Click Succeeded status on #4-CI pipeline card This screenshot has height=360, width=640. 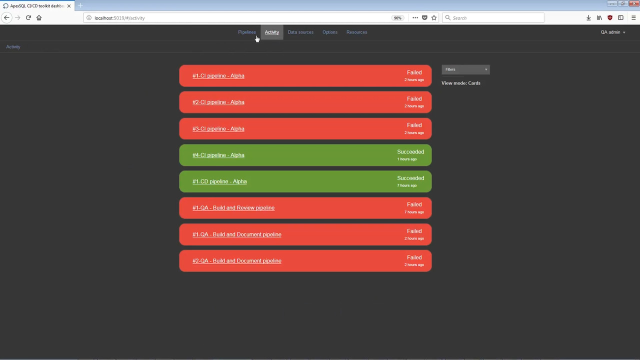tap(411, 152)
